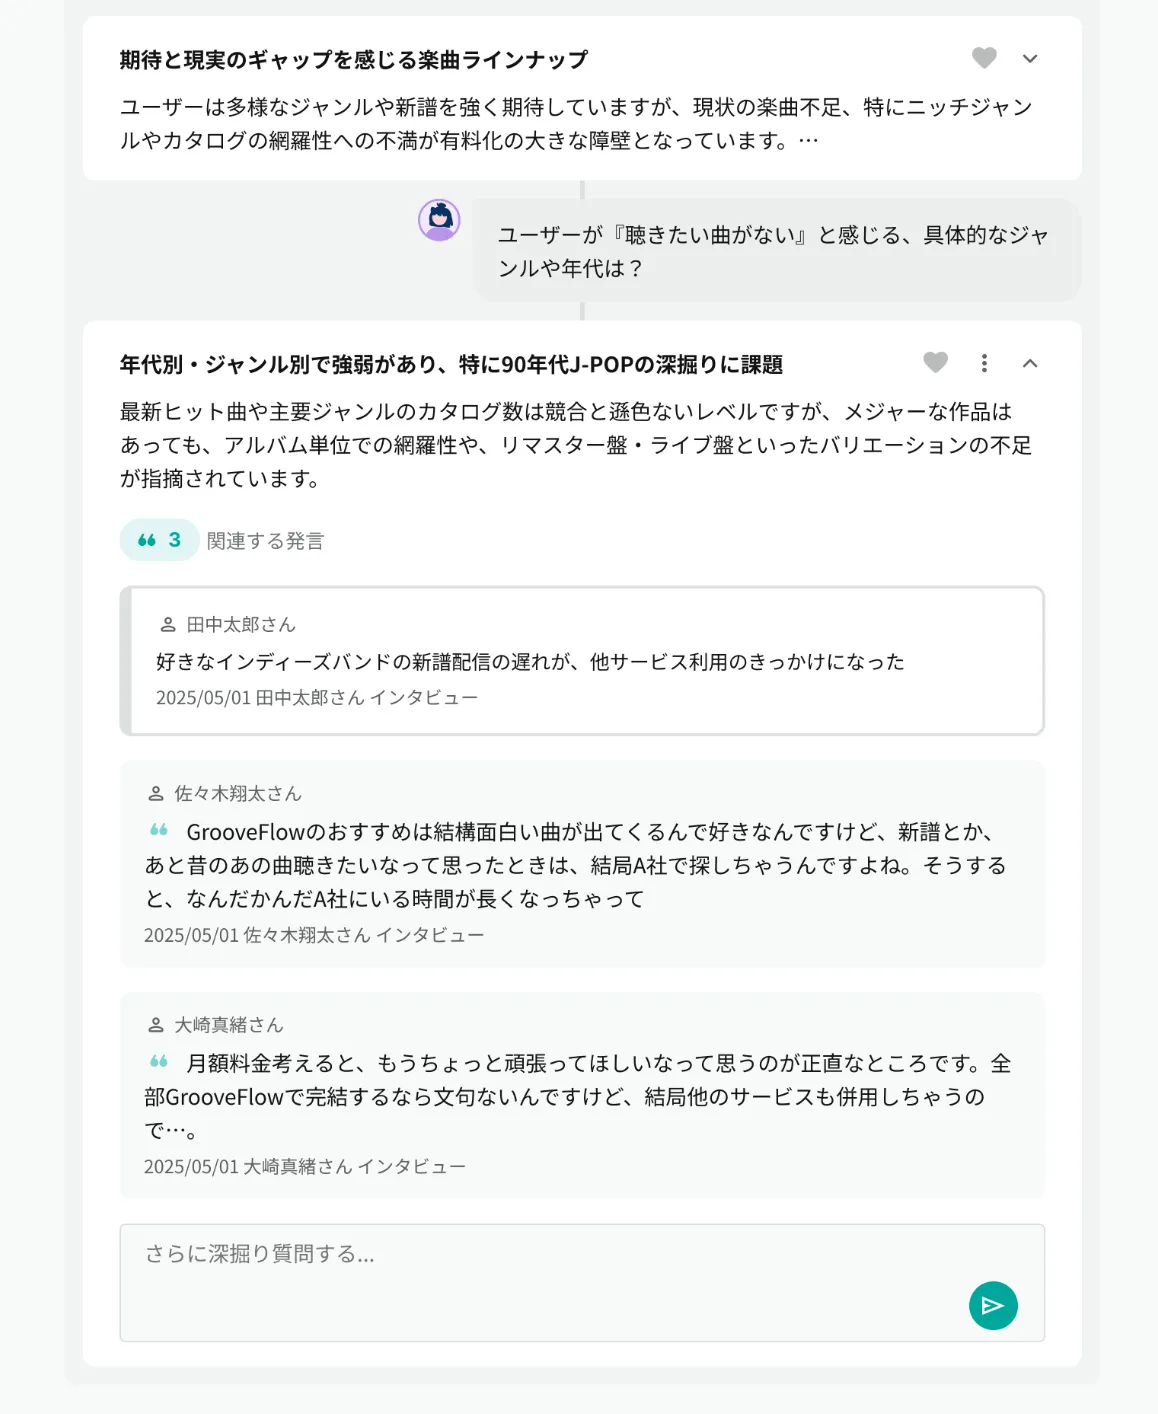Viewport: 1158px width, 1414px height.
Task: Like the 期待と現実のギャップ insight card
Action: pyautogui.click(x=984, y=58)
